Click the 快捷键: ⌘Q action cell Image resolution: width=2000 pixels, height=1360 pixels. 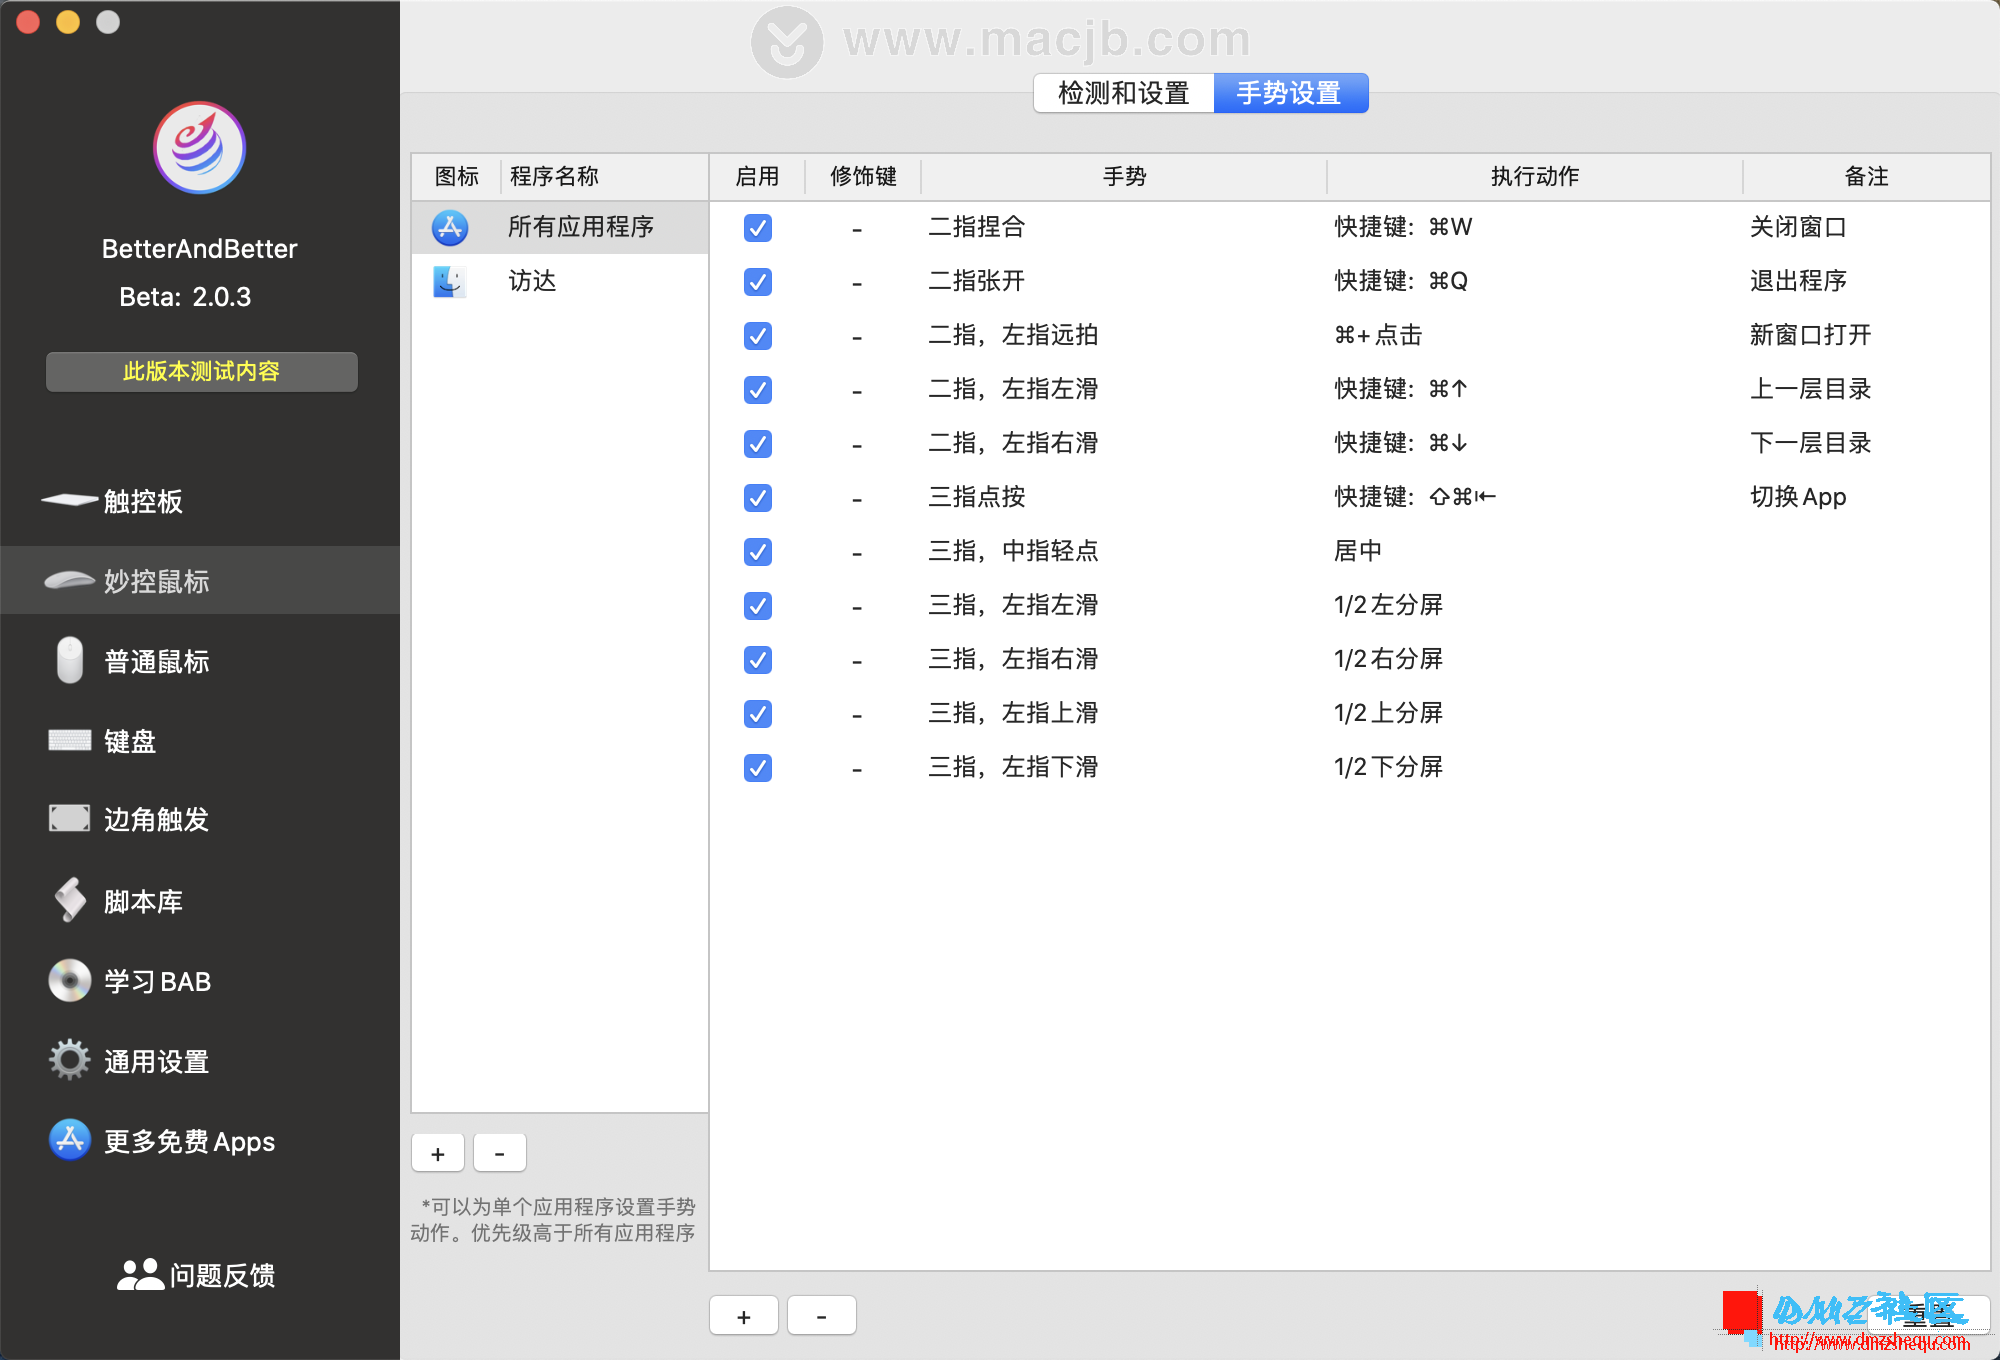pyautogui.click(x=1401, y=282)
